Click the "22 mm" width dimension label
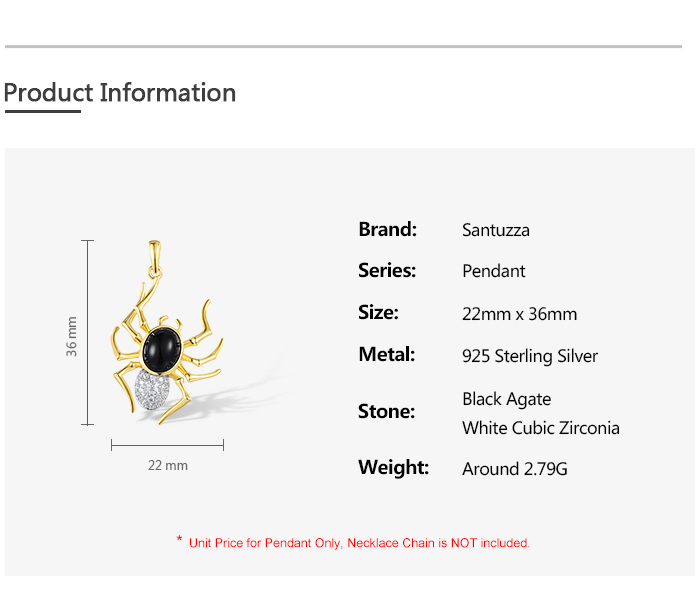 pyautogui.click(x=167, y=465)
